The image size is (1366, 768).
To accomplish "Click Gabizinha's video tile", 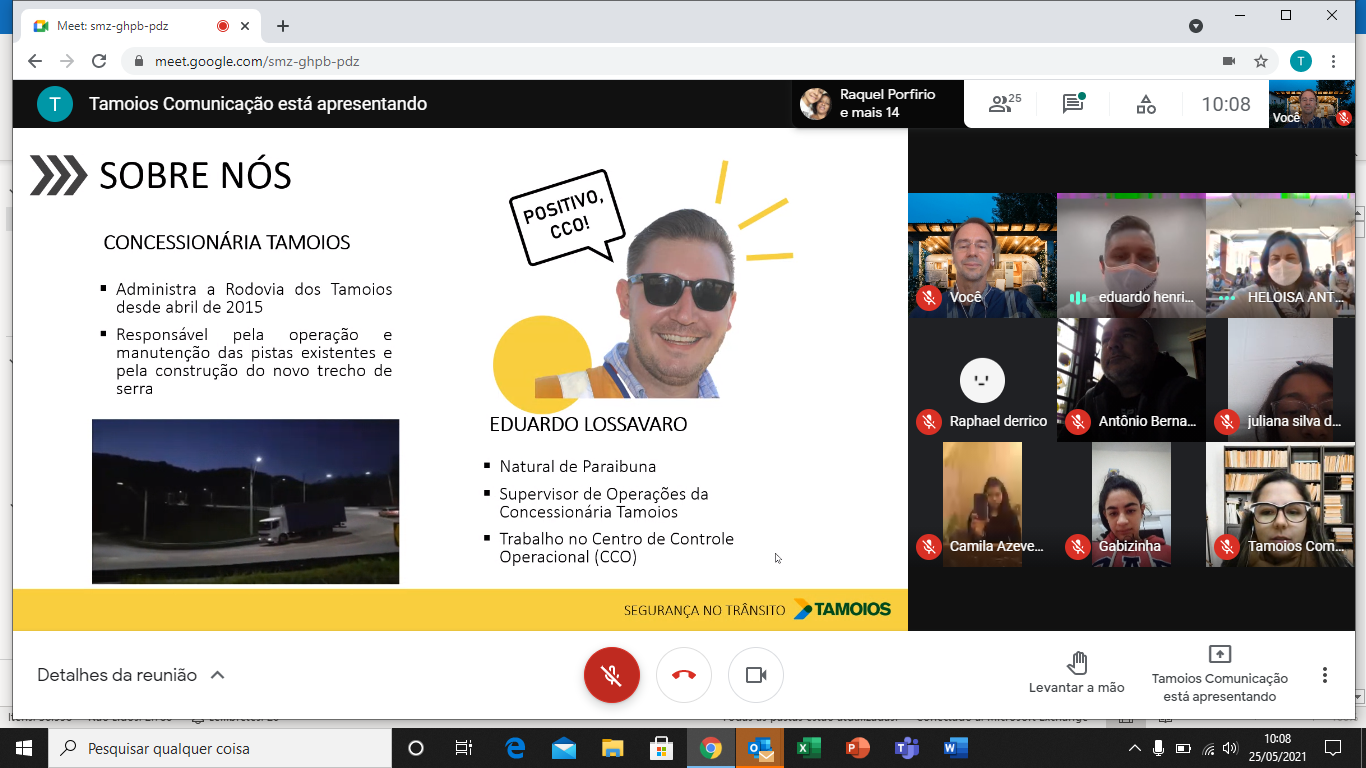I will tap(1131, 505).
